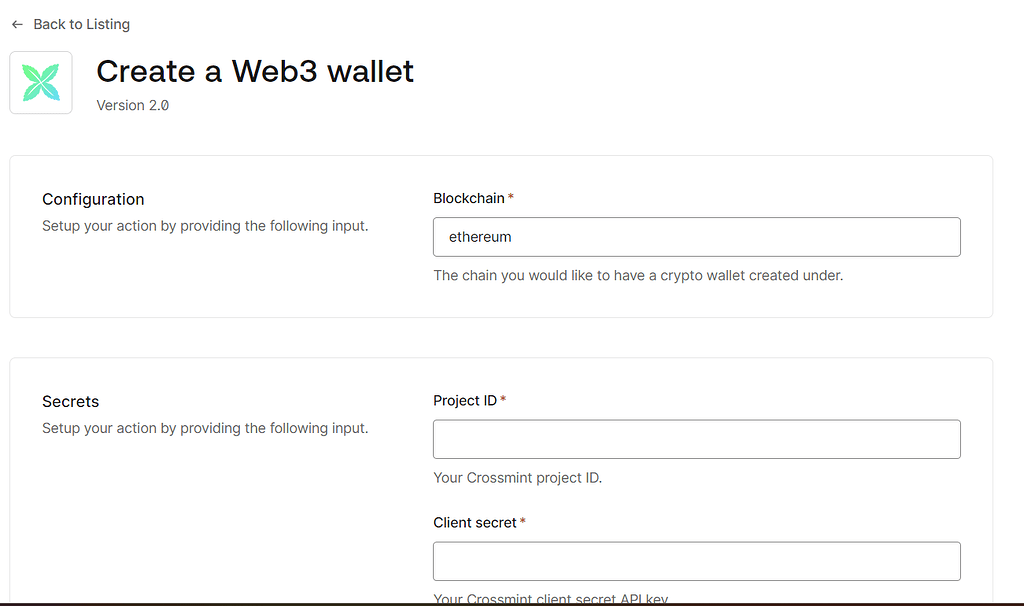
Task: Click the setup description under Secrets
Action: (x=205, y=428)
